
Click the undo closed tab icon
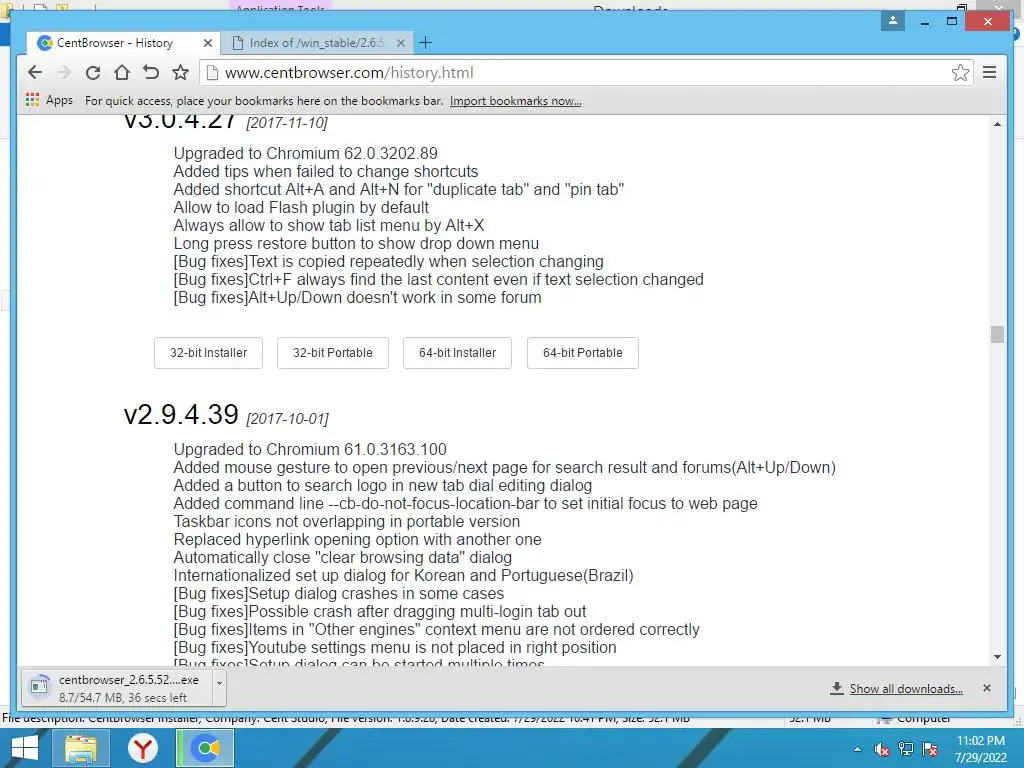click(x=151, y=72)
